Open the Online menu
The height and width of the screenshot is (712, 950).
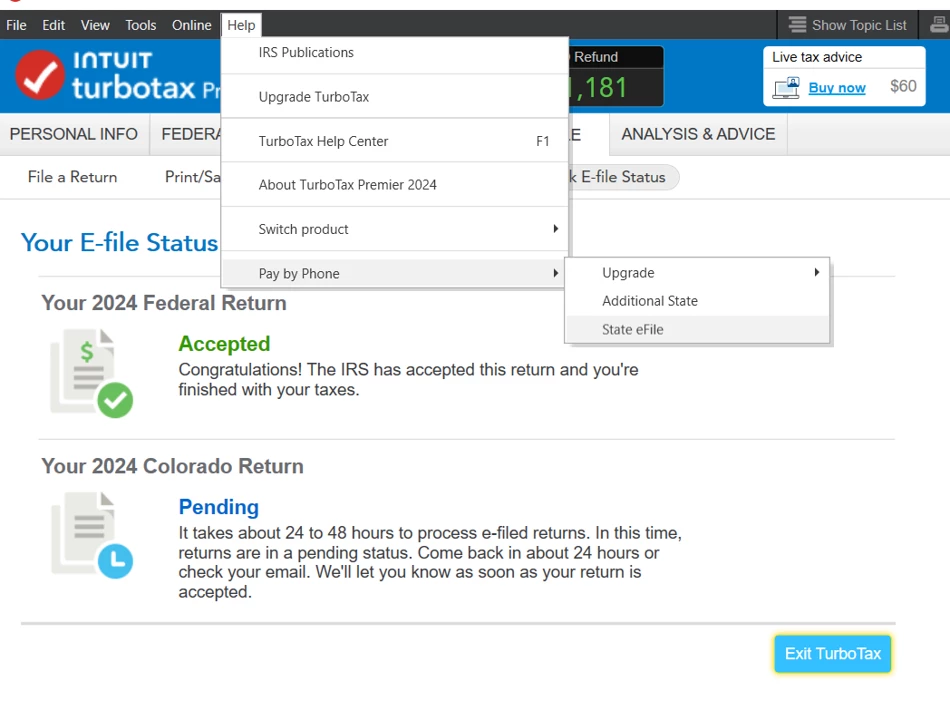191,25
